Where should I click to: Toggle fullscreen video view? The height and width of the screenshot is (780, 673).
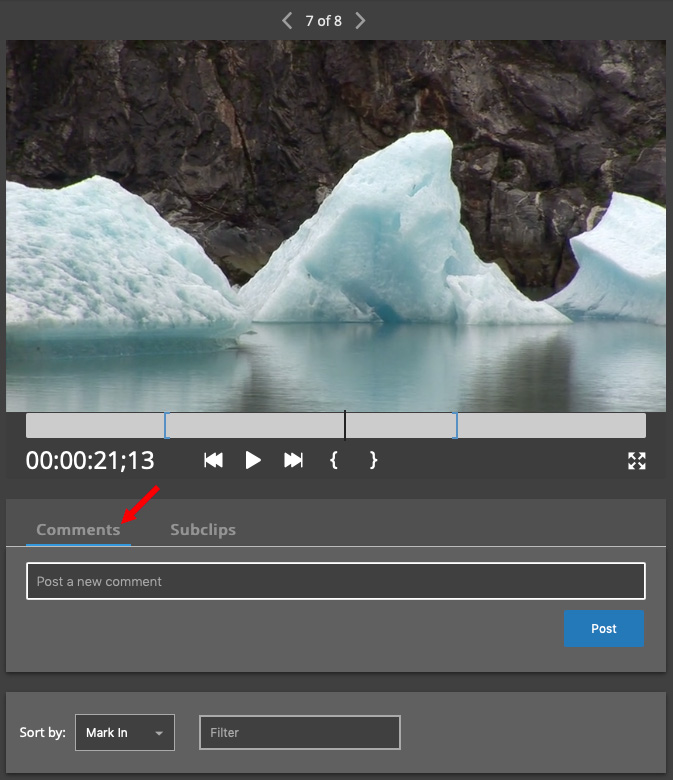point(637,461)
